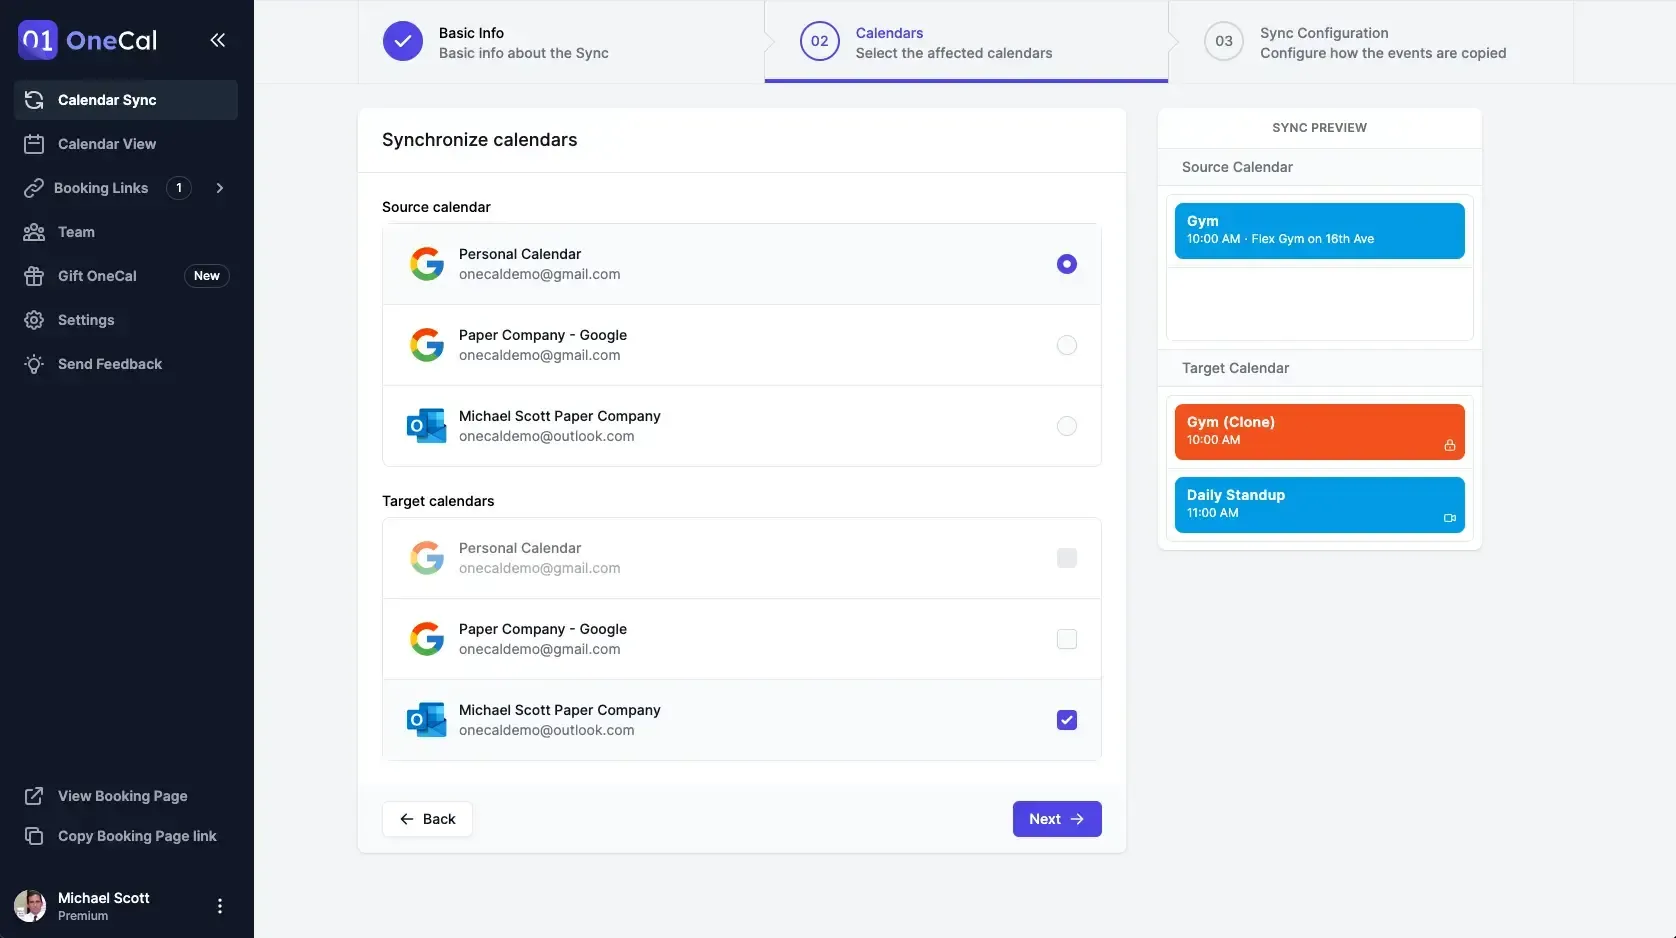This screenshot has width=1676, height=938.
Task: Open Michael Scott's account options menu
Action: tap(219, 905)
